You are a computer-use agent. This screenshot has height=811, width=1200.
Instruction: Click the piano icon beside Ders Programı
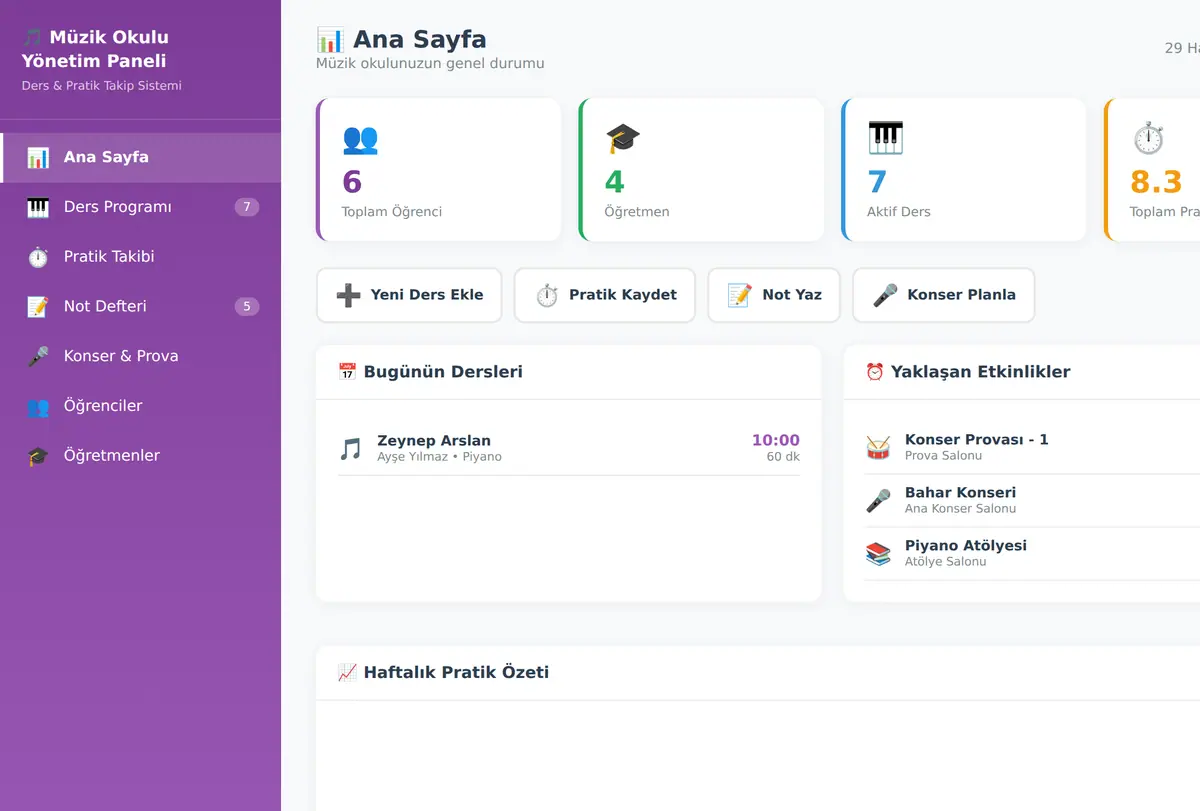(38, 207)
